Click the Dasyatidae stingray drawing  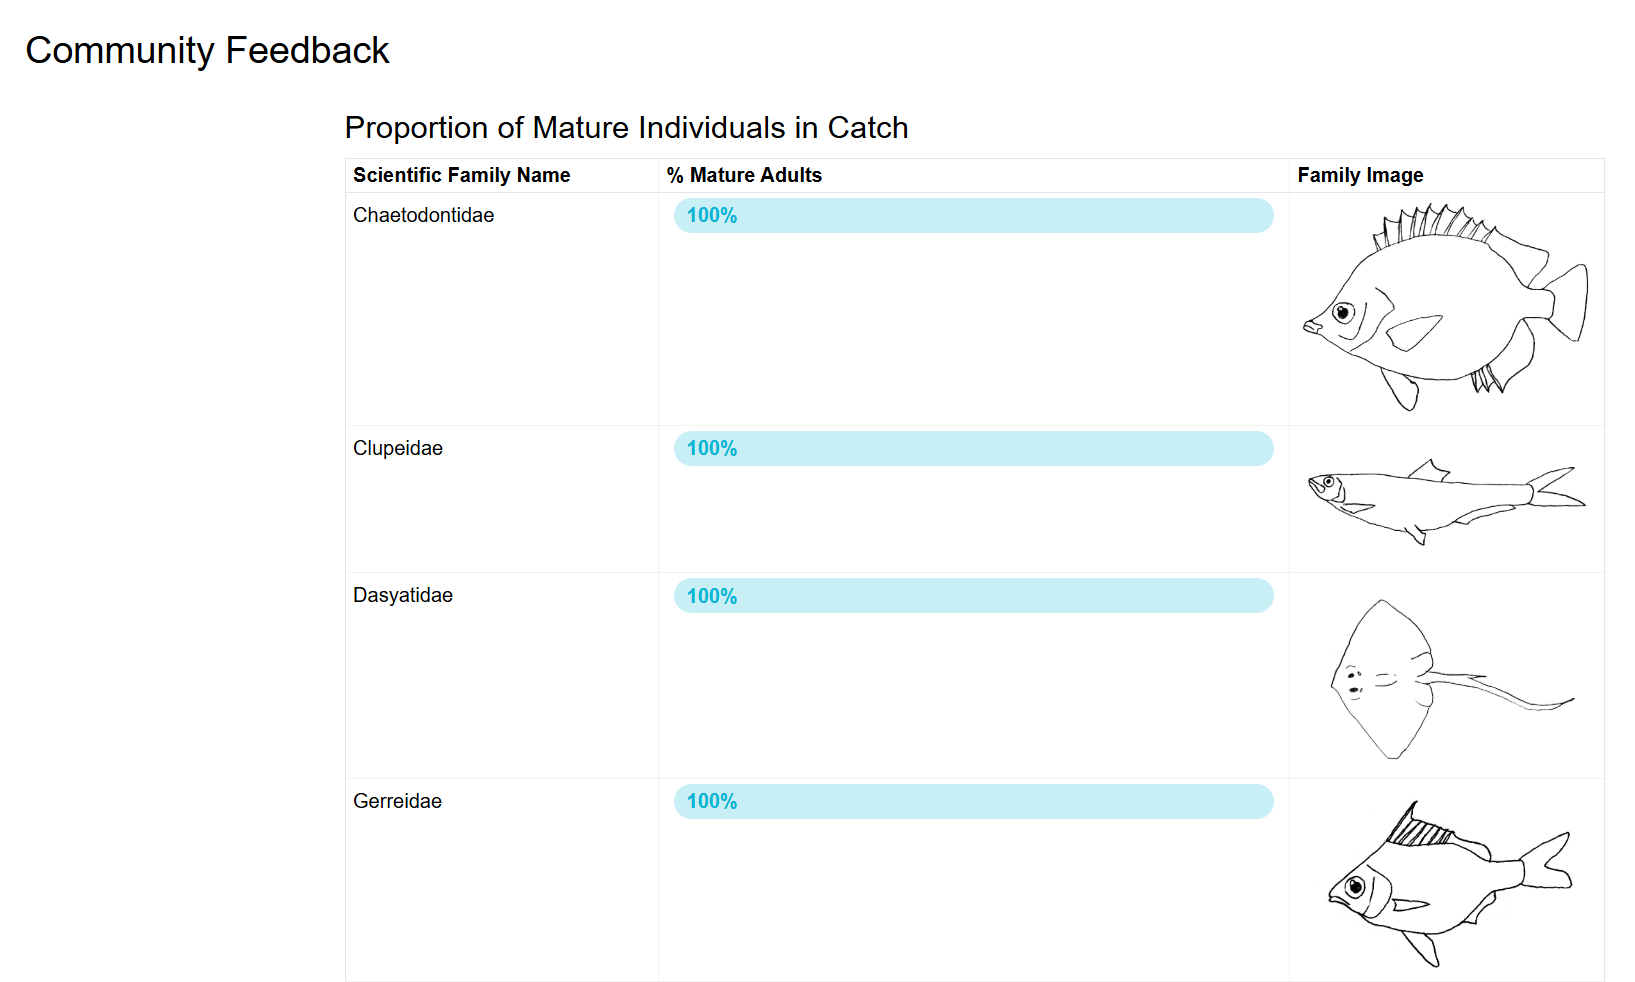tap(1452, 679)
